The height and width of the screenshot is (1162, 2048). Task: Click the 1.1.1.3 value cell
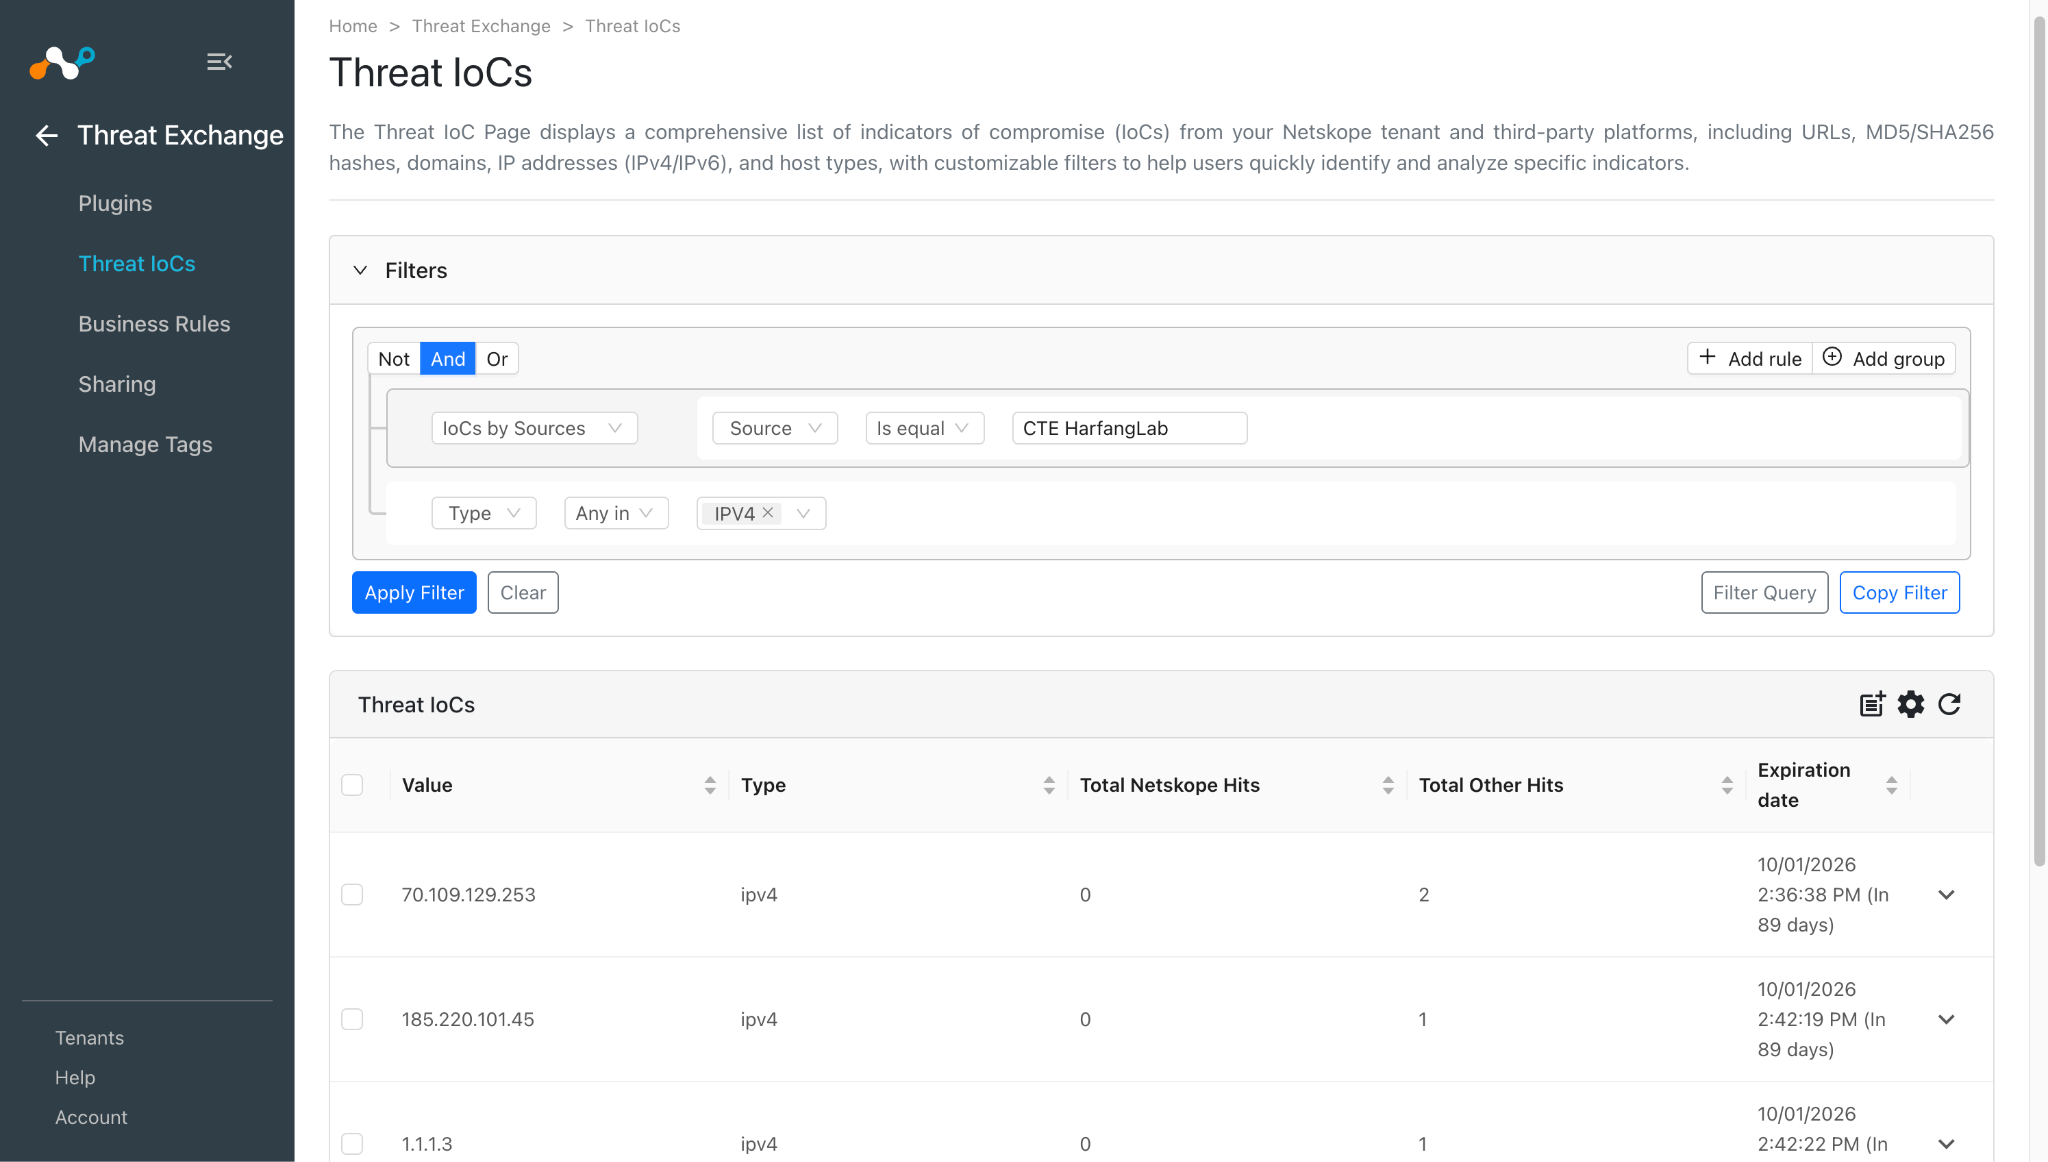tap(427, 1144)
